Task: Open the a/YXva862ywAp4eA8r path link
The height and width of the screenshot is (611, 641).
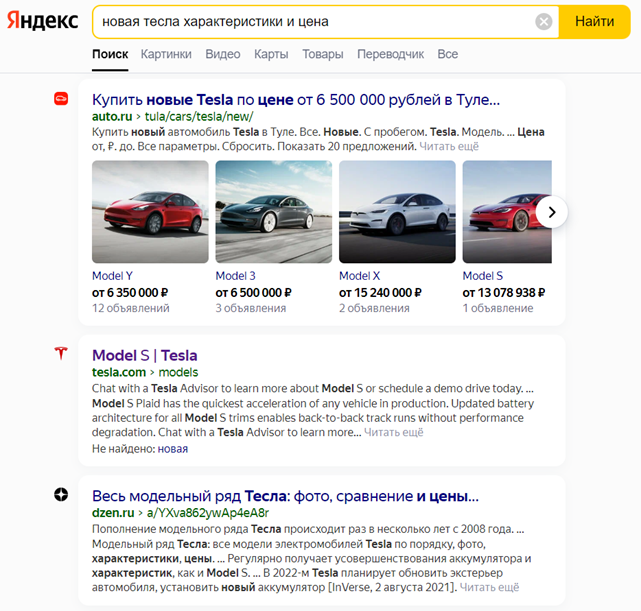Action: tap(208, 513)
